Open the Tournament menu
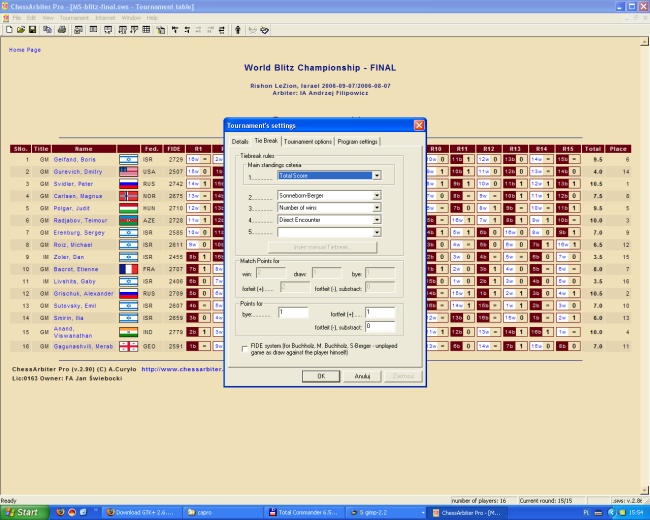 (74, 18)
